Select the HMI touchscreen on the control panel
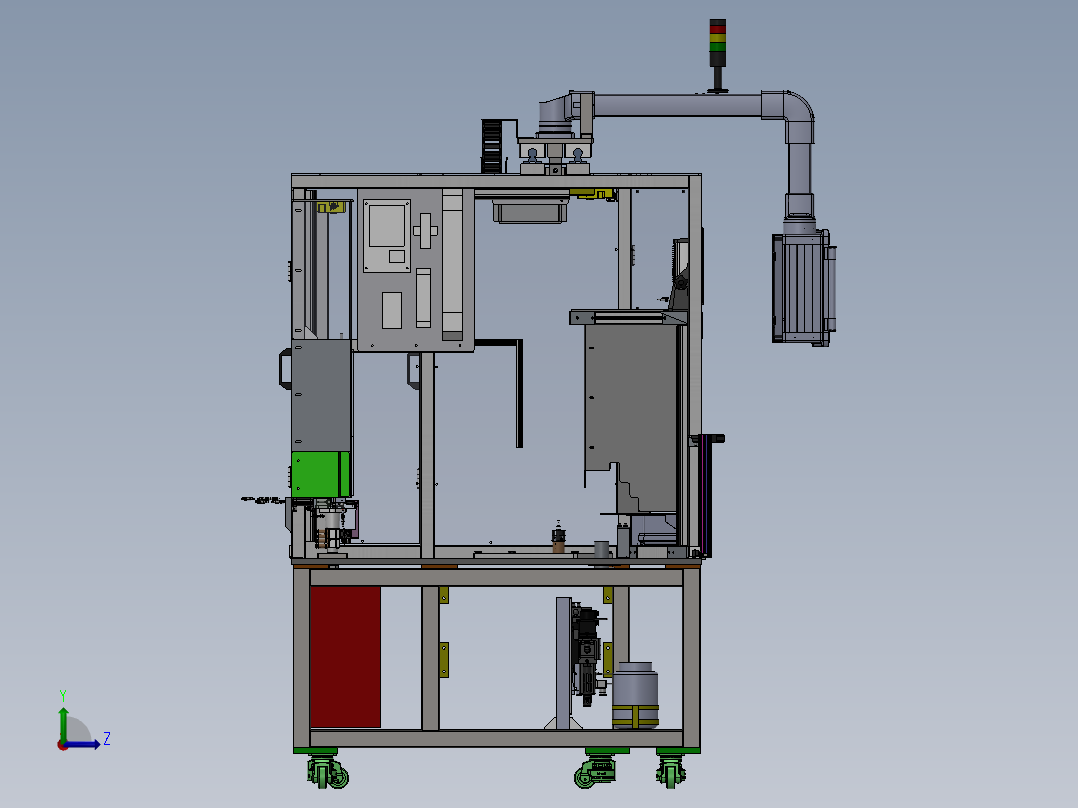1078x808 pixels. (387, 226)
